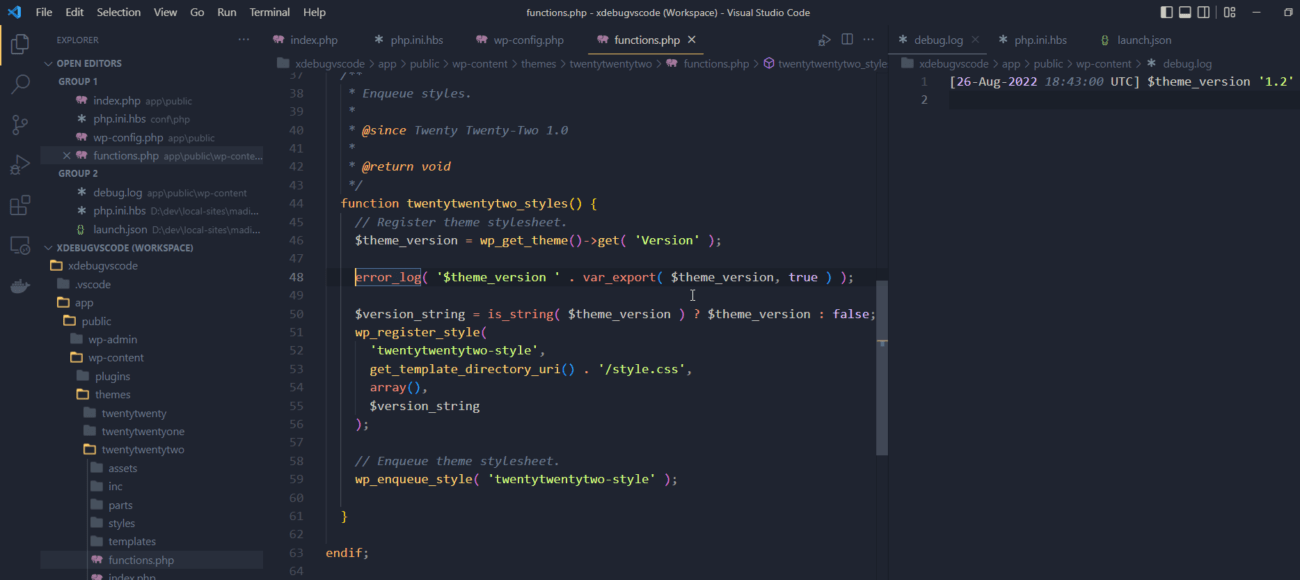Viewport: 1300px width, 580px height.
Task: Run or debug the current PHP file
Action: point(826,39)
